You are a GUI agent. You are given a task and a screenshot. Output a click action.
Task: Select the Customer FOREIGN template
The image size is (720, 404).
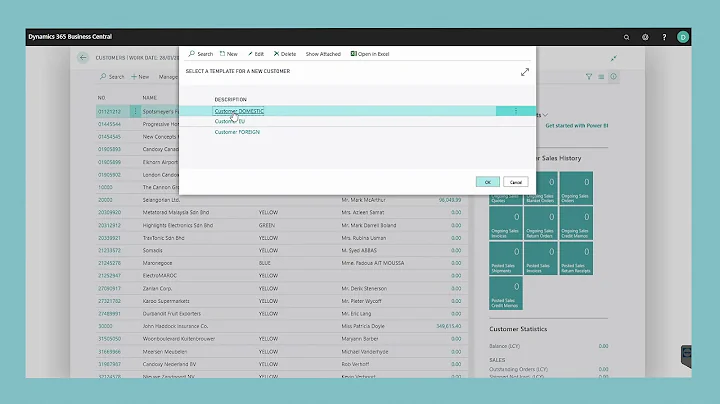point(237,132)
